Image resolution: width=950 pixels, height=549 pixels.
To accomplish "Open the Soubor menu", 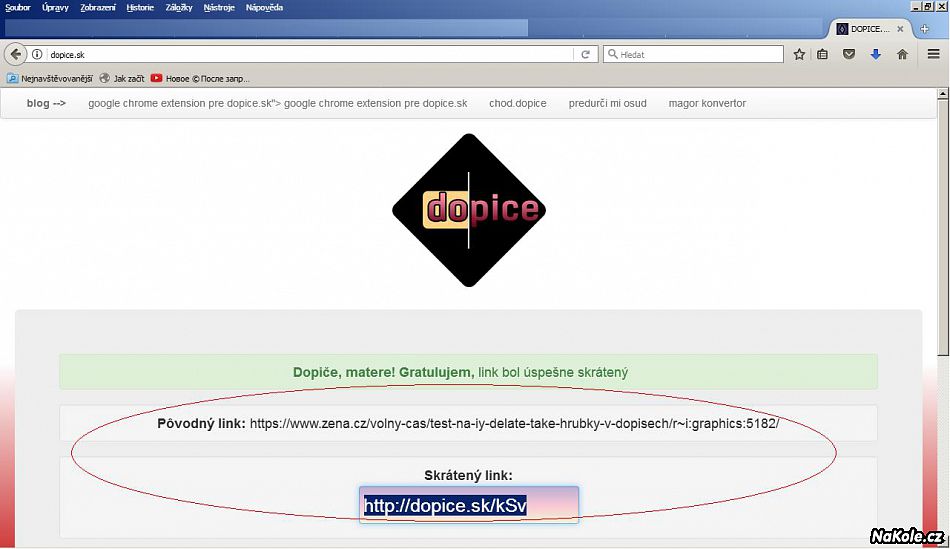I will coord(18,7).
